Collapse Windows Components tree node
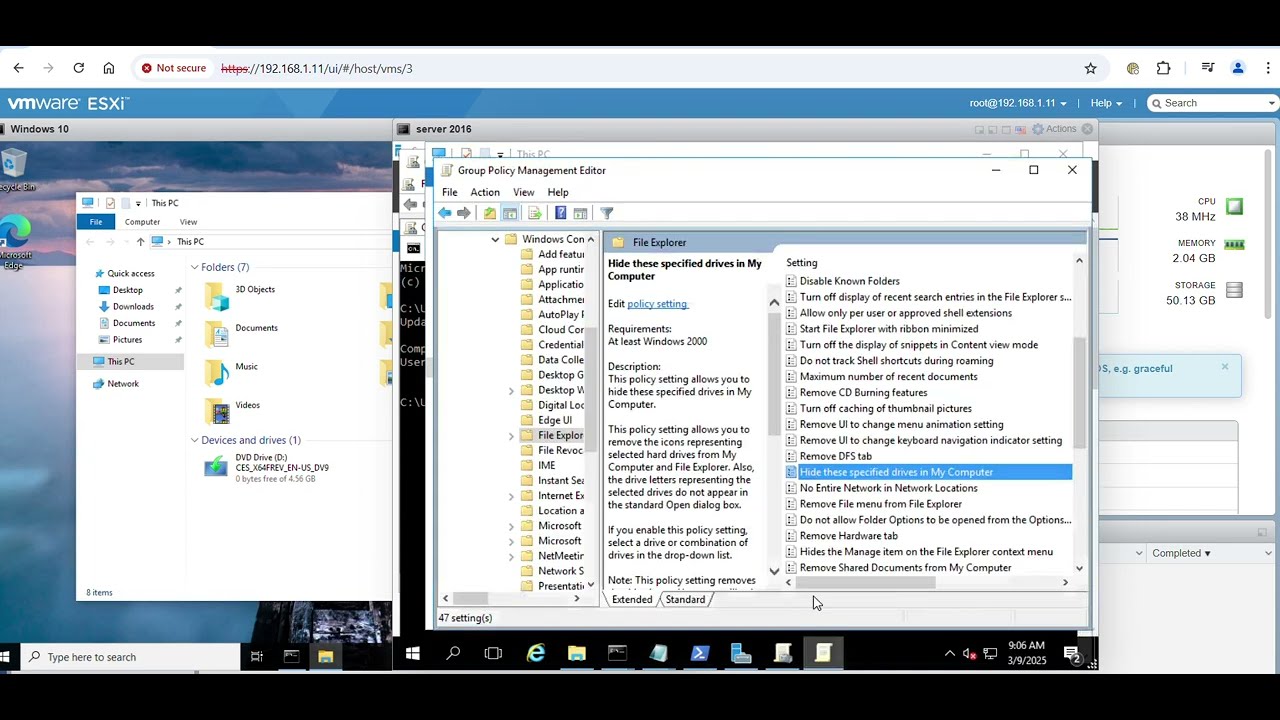Image resolution: width=1280 pixels, height=720 pixels. coord(495,240)
